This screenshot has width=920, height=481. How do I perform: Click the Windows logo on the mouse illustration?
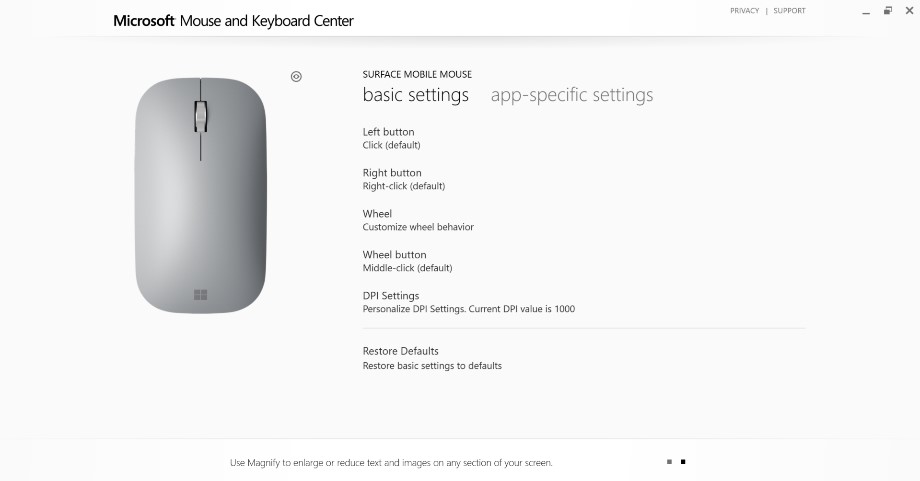pyautogui.click(x=201, y=294)
